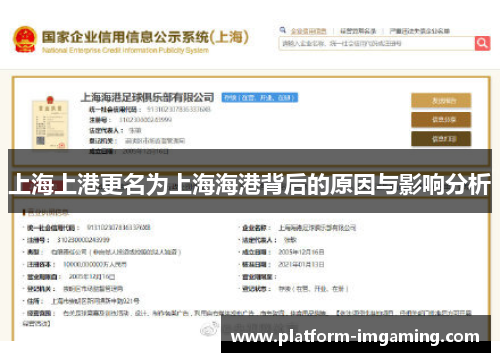500x362 pixels.
Task: Open the business license thumbnail
Action: click(x=50, y=123)
